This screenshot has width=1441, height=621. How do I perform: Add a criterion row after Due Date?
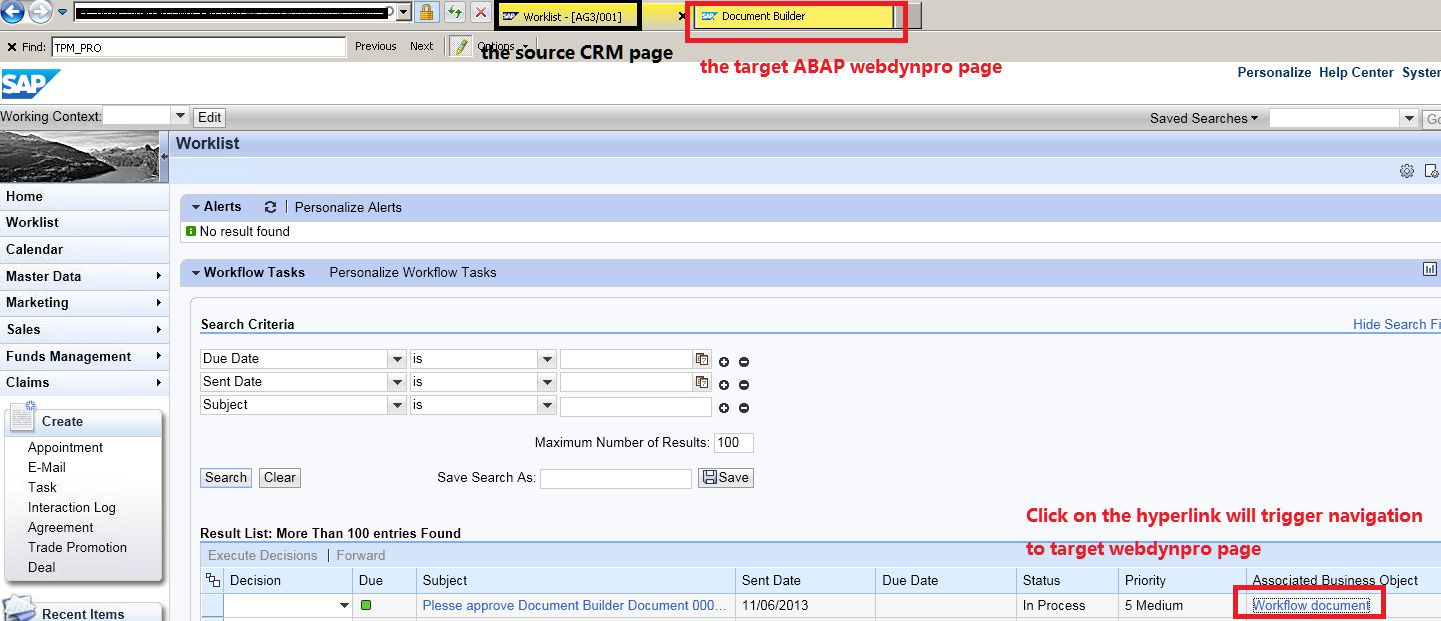tap(724, 362)
